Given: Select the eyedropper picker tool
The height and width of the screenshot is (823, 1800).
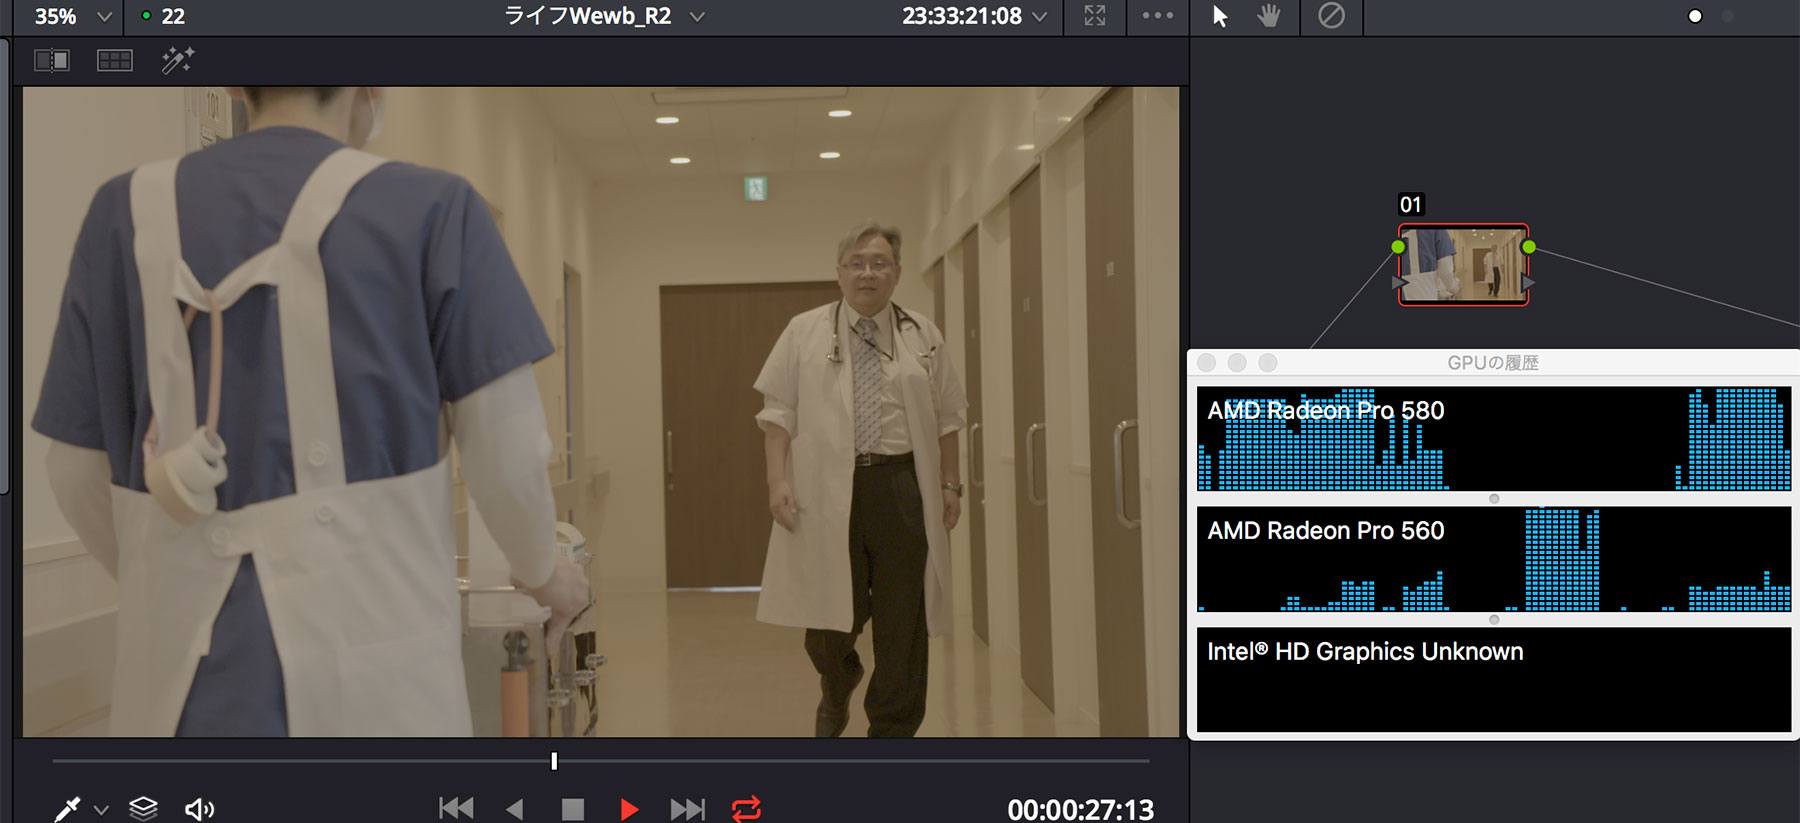Looking at the screenshot, I should [68, 808].
